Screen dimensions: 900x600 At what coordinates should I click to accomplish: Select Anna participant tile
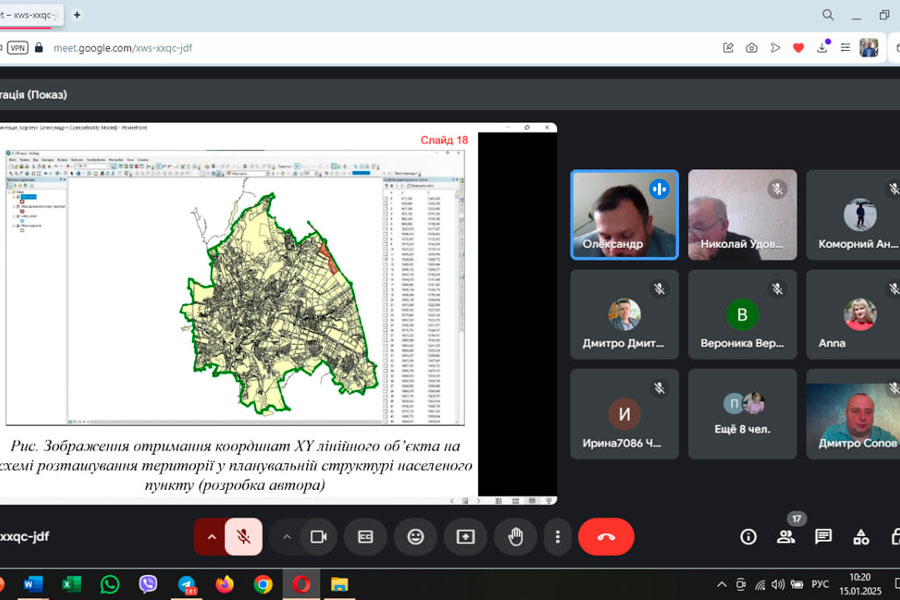pyautogui.click(x=853, y=315)
